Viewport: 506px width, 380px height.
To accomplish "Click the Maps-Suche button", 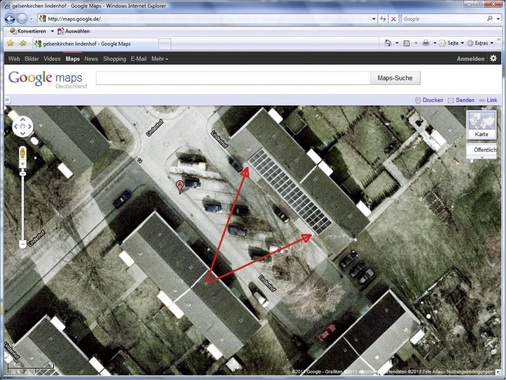I will coord(395,78).
